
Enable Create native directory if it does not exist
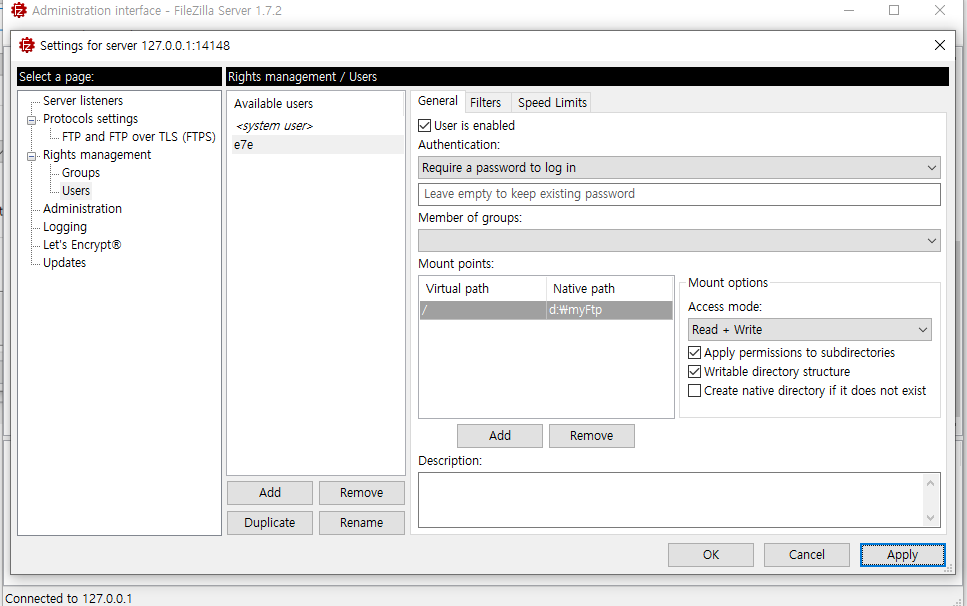click(x=694, y=391)
